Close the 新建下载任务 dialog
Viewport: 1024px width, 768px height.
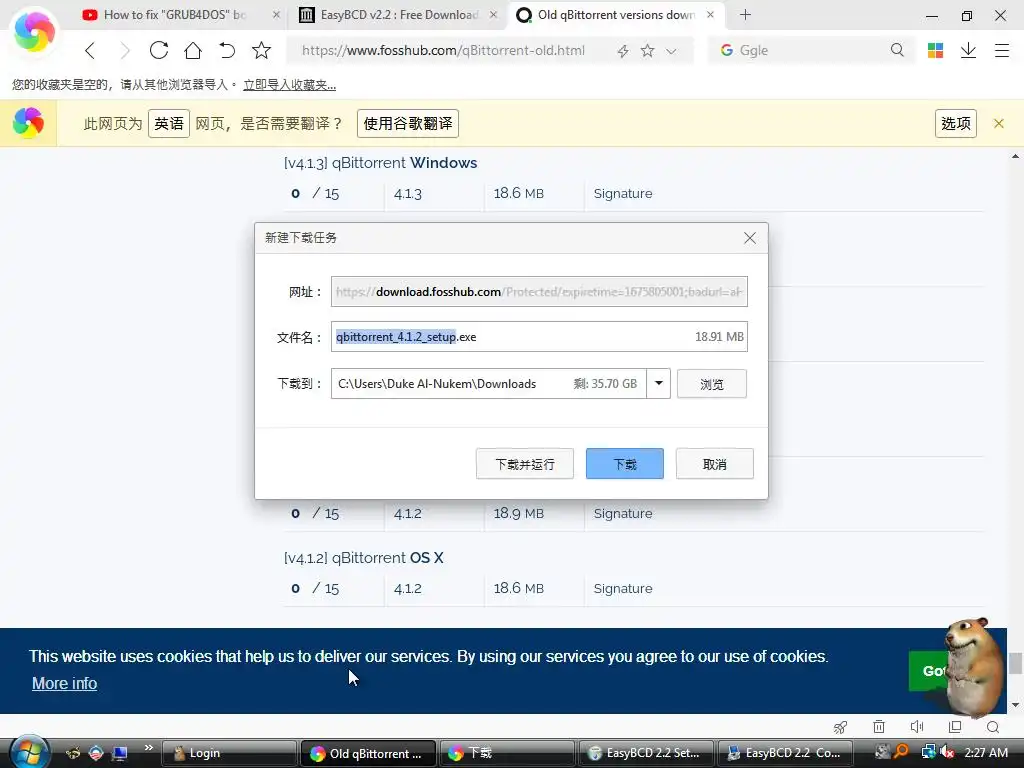tap(750, 238)
